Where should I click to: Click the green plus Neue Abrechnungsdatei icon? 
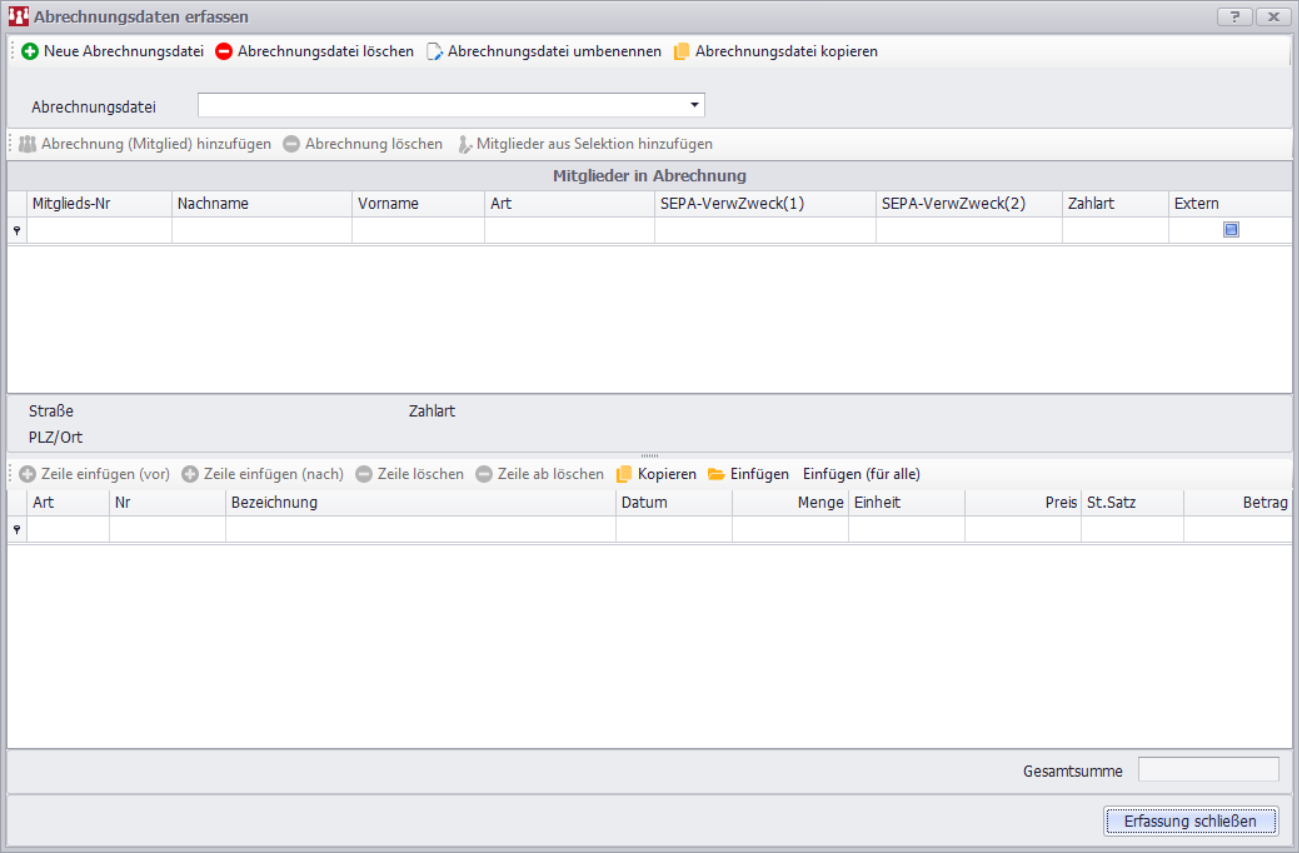pyautogui.click(x=30, y=51)
